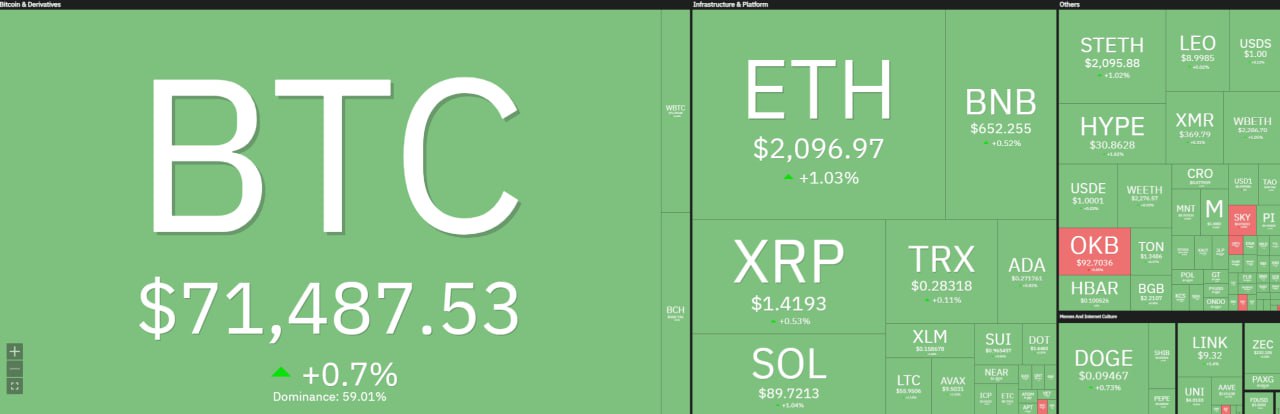Open the LINK tile at $9.32

[x=1209, y=350]
